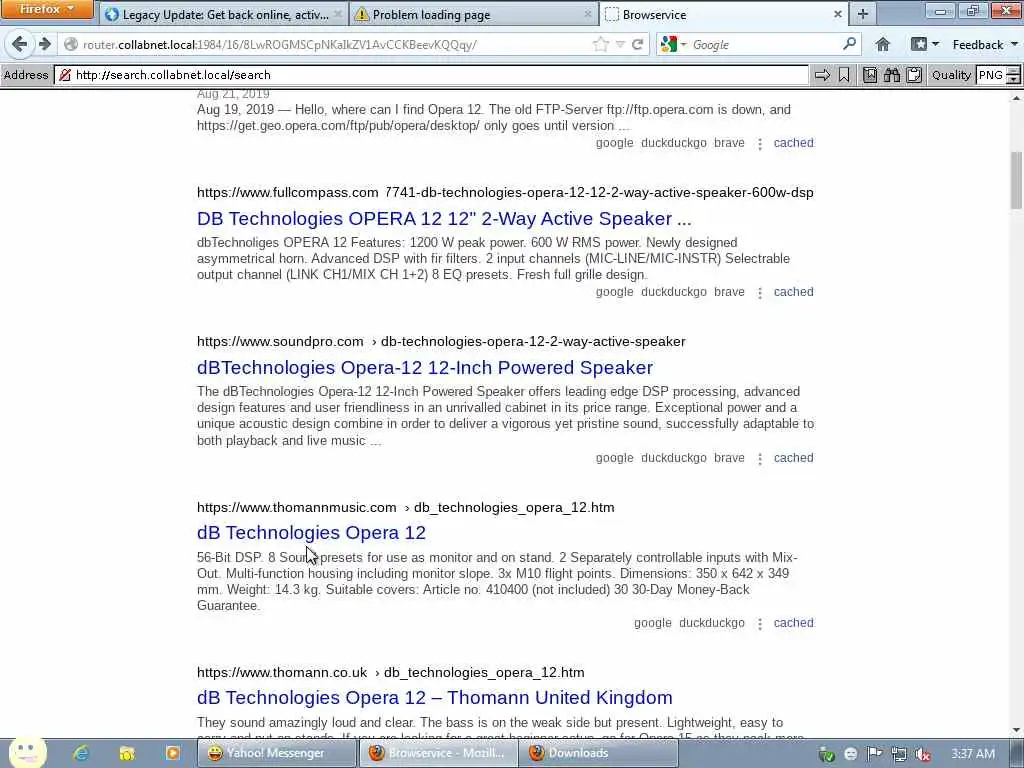This screenshot has height=768, width=1024.
Task: Open the Downloads window from the taskbar
Action: 599,753
